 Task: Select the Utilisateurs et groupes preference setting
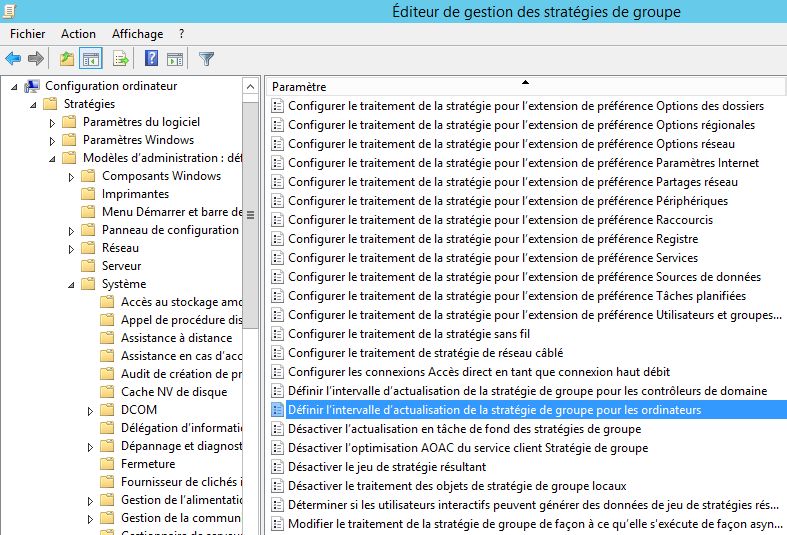535,315
